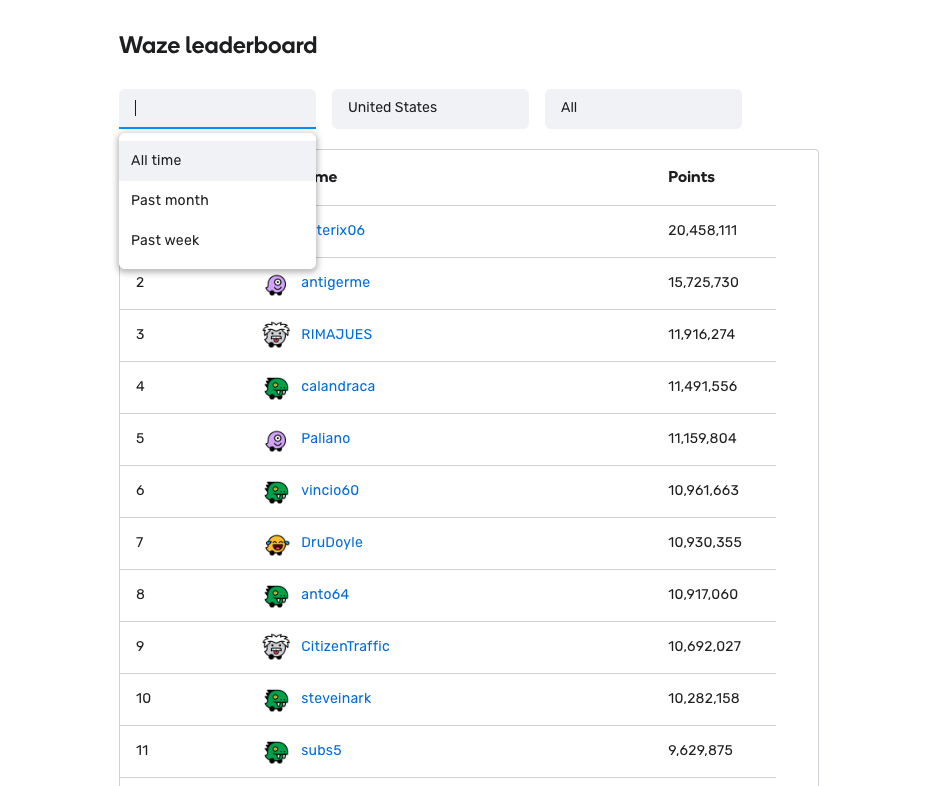
Task: Click steveinark's green avatar icon
Action: point(276,698)
